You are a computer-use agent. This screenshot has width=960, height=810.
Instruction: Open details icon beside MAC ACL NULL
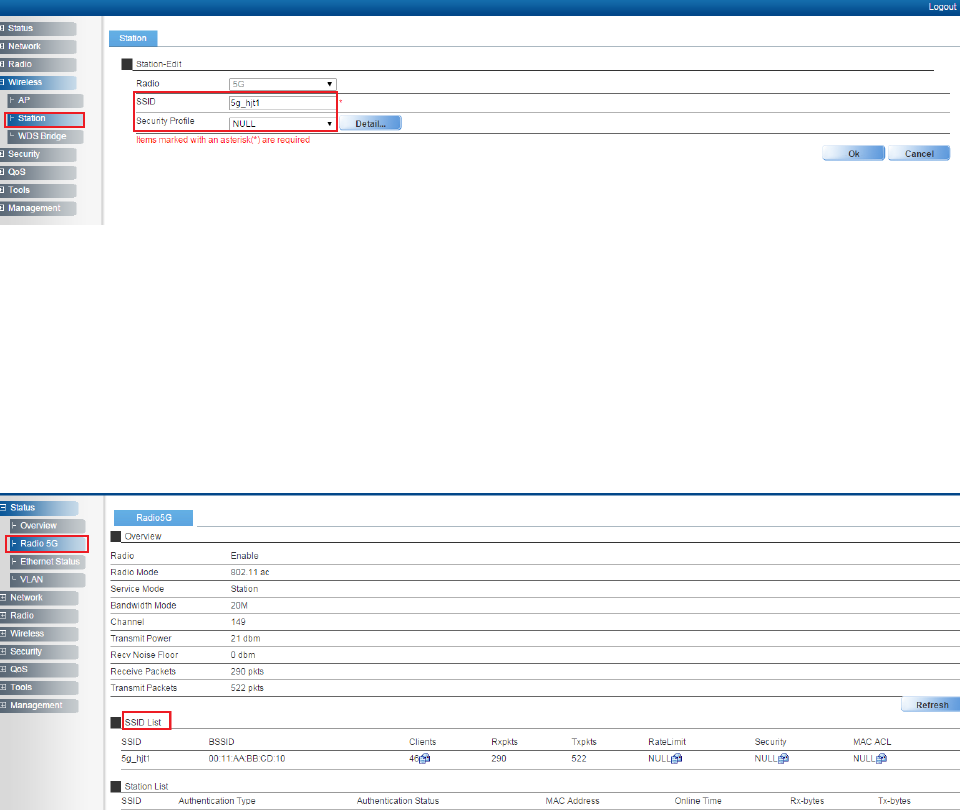click(x=881, y=759)
